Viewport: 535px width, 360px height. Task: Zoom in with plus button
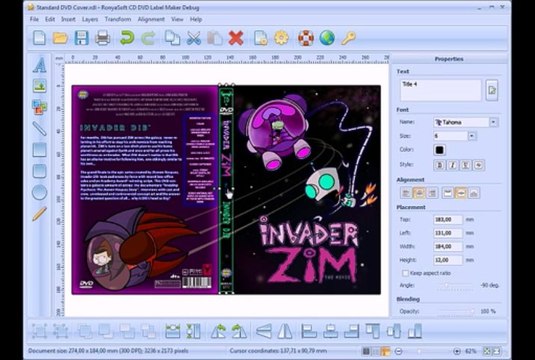(457, 351)
